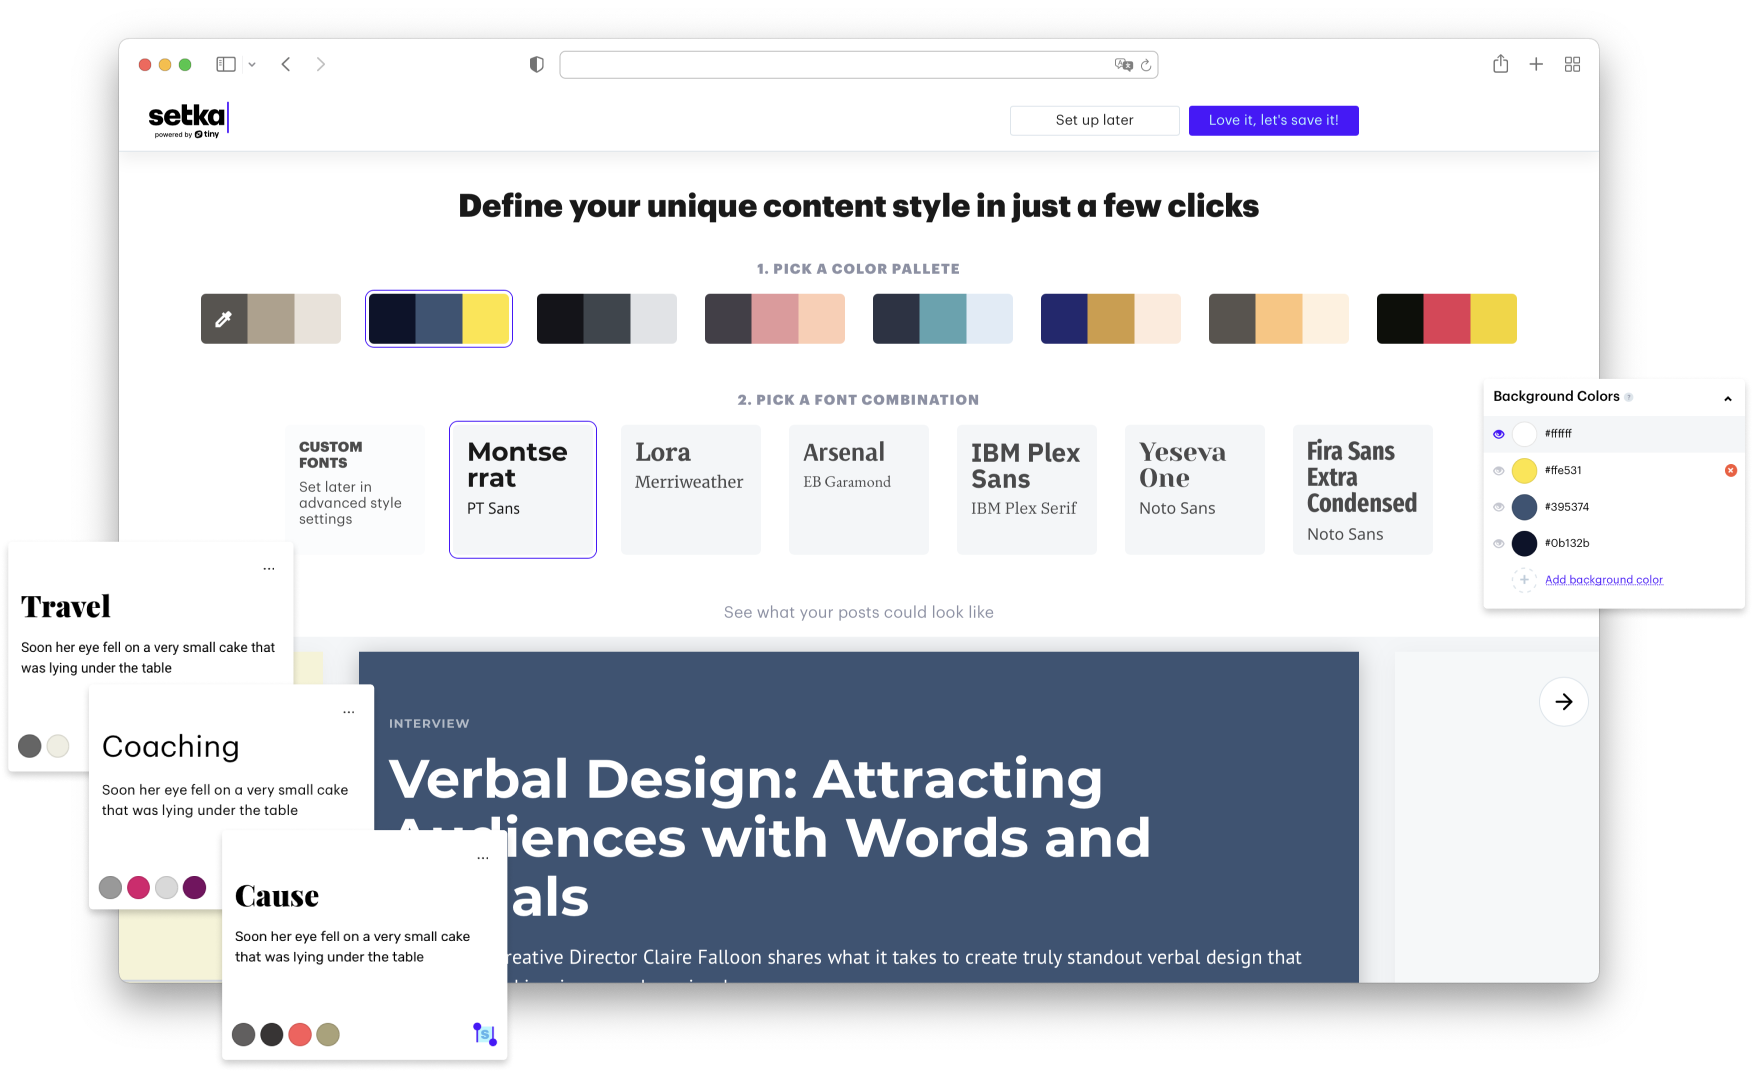Click the privacy shield icon

[x=537, y=64]
